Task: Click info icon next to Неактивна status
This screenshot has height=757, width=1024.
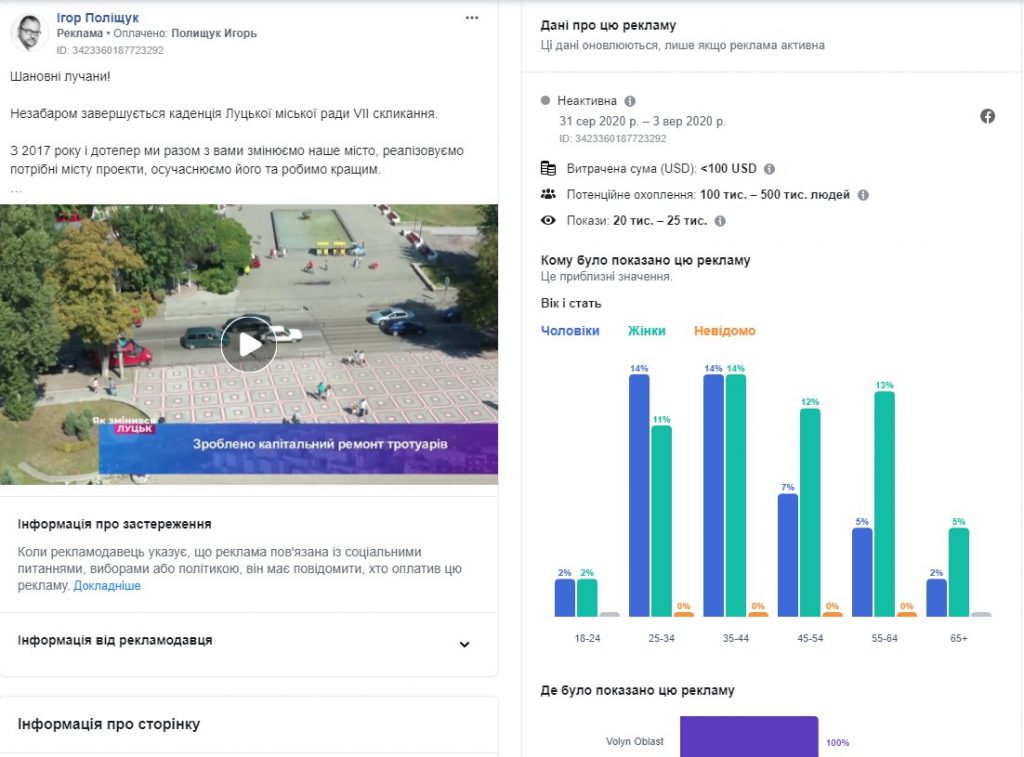Action: (x=630, y=102)
